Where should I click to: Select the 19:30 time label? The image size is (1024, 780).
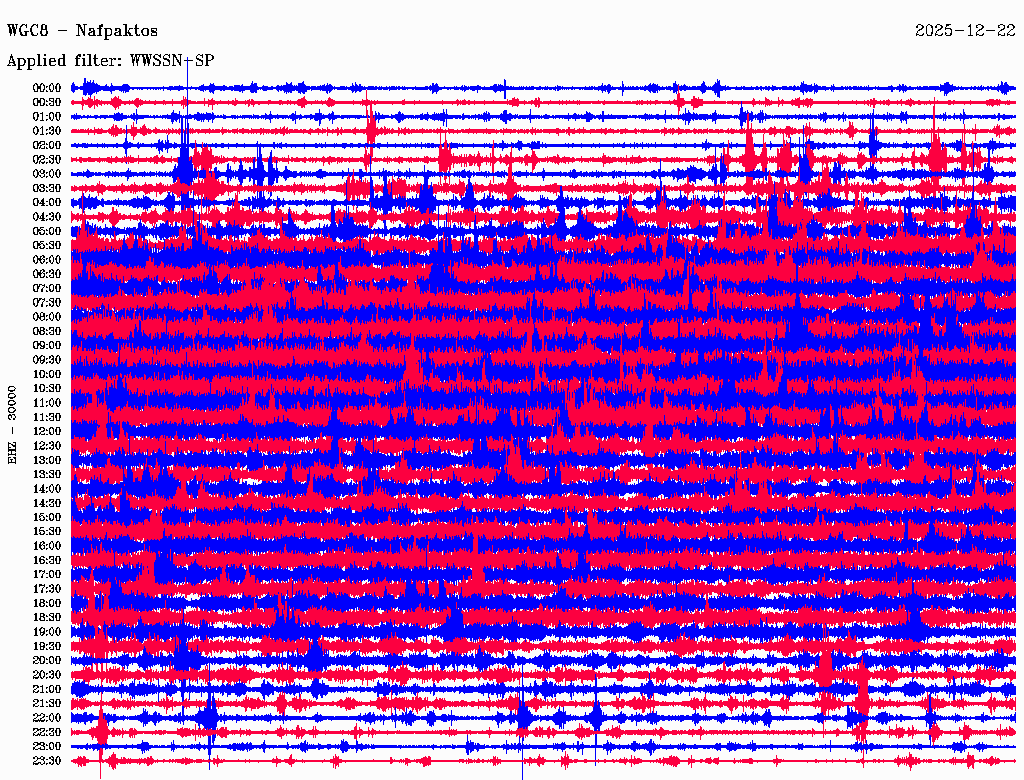(x=47, y=646)
